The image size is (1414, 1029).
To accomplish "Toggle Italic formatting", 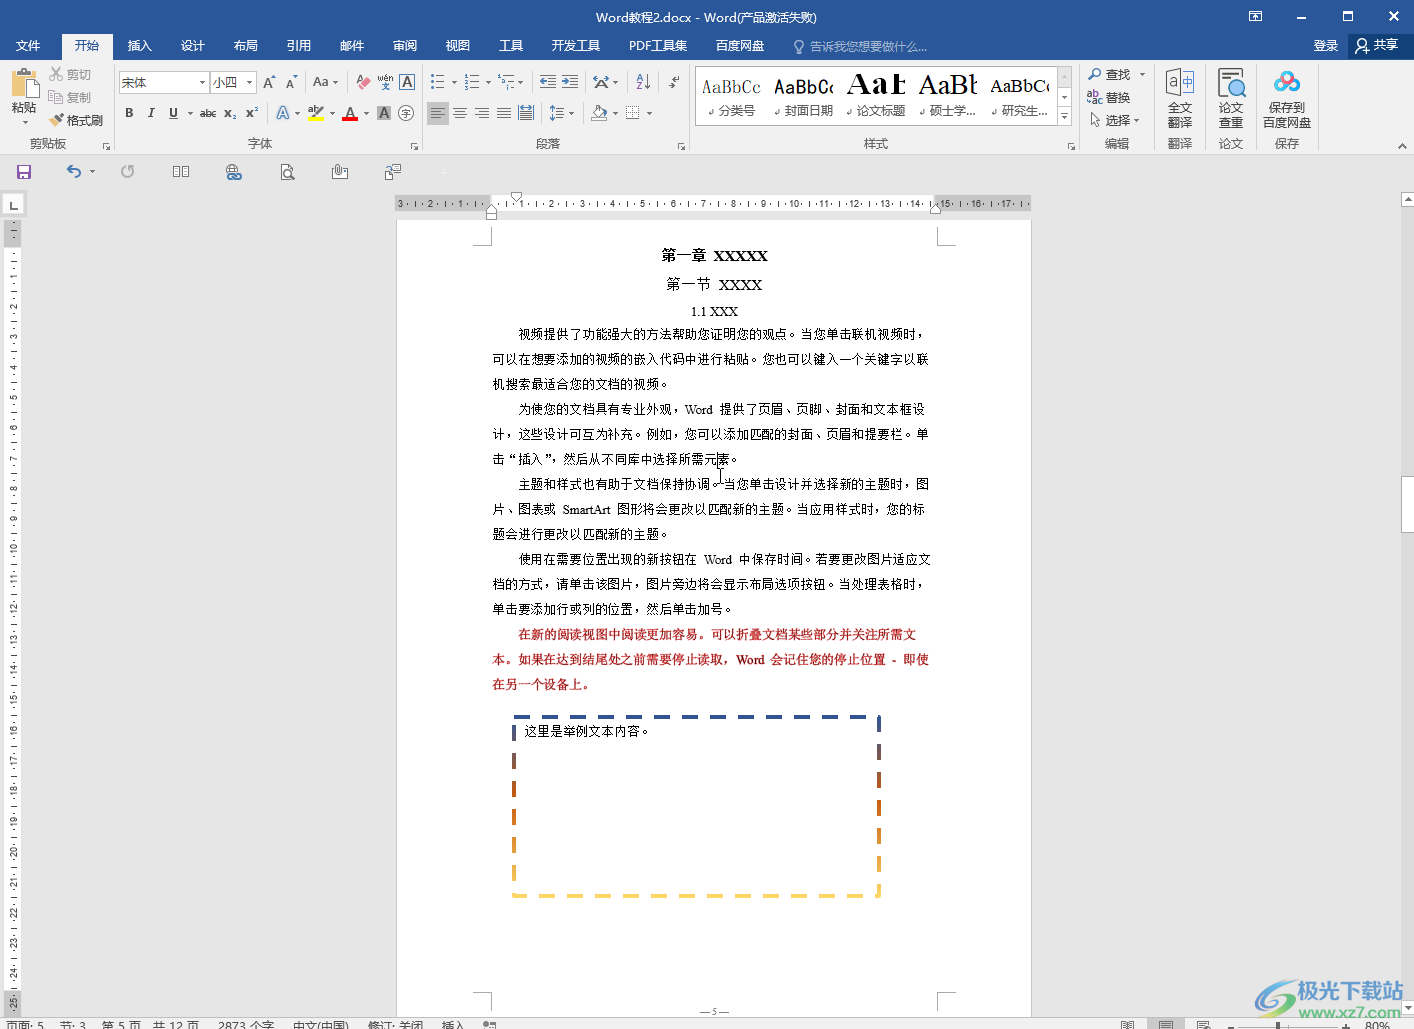I will pos(151,113).
